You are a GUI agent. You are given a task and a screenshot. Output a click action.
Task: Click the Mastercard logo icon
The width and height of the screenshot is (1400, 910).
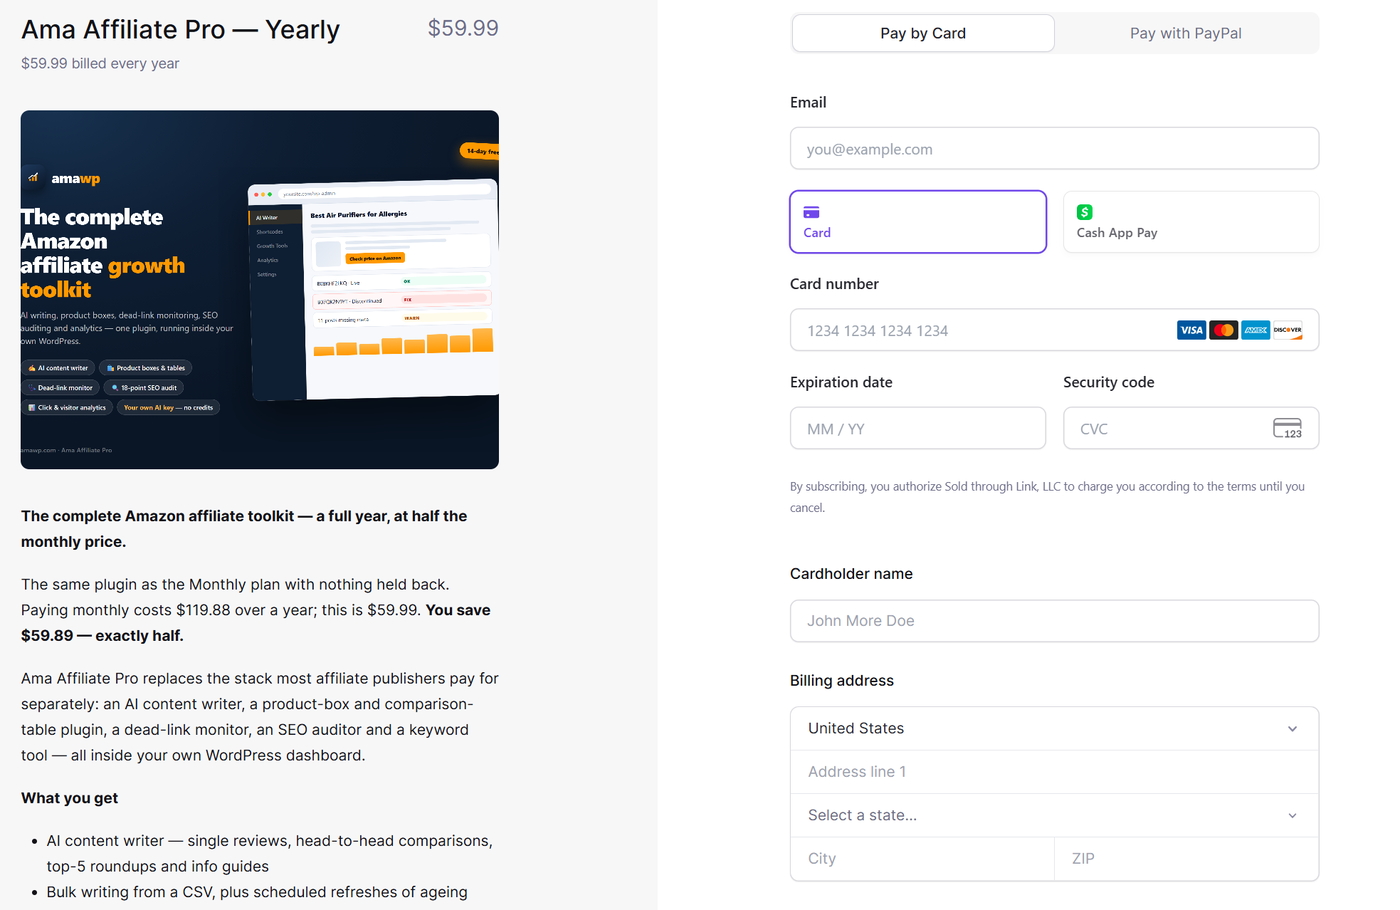tap(1223, 330)
